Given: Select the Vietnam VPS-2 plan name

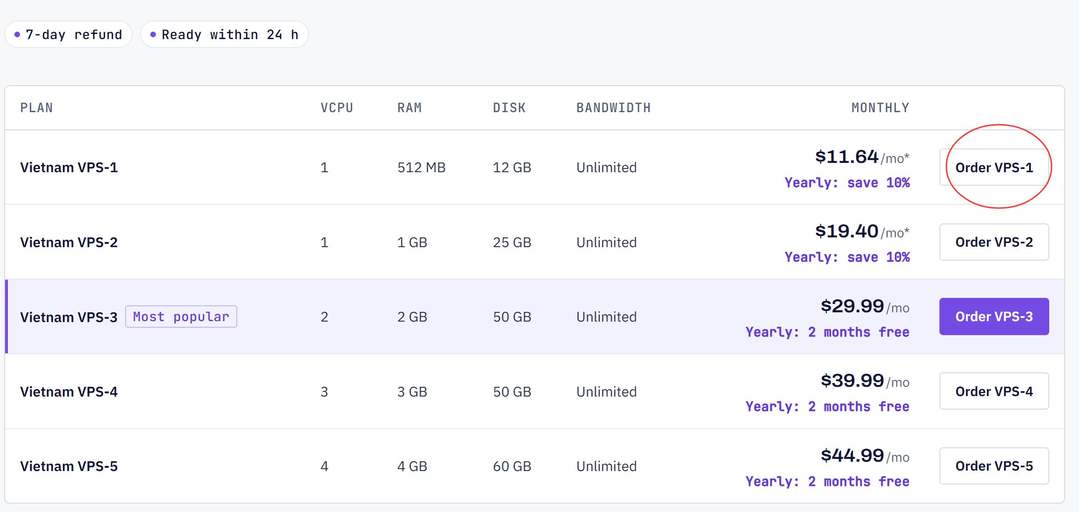Looking at the screenshot, I should pyautogui.click(x=69, y=242).
